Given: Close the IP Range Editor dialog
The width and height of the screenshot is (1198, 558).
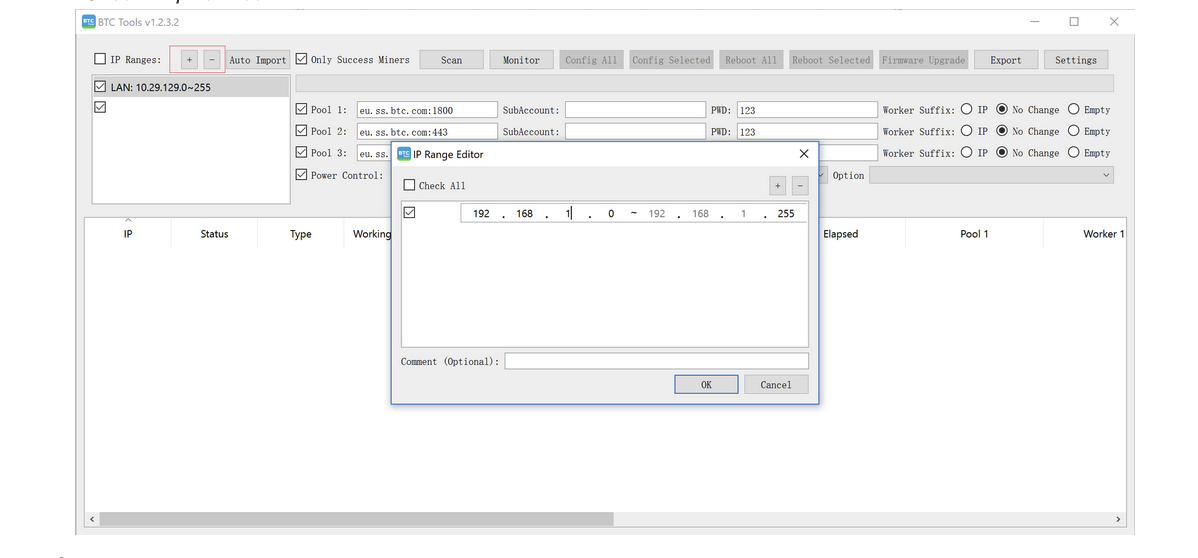Looking at the screenshot, I should tap(804, 154).
